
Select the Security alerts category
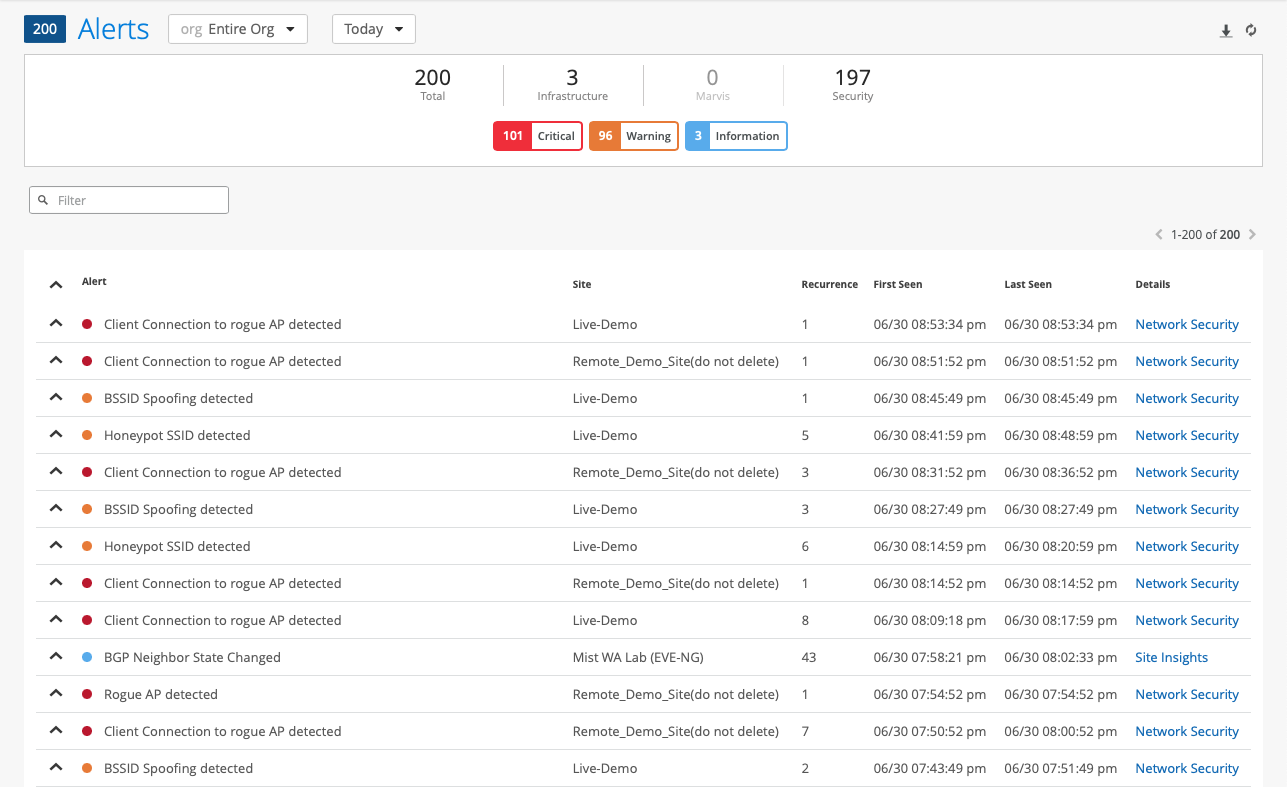pyautogui.click(x=852, y=85)
